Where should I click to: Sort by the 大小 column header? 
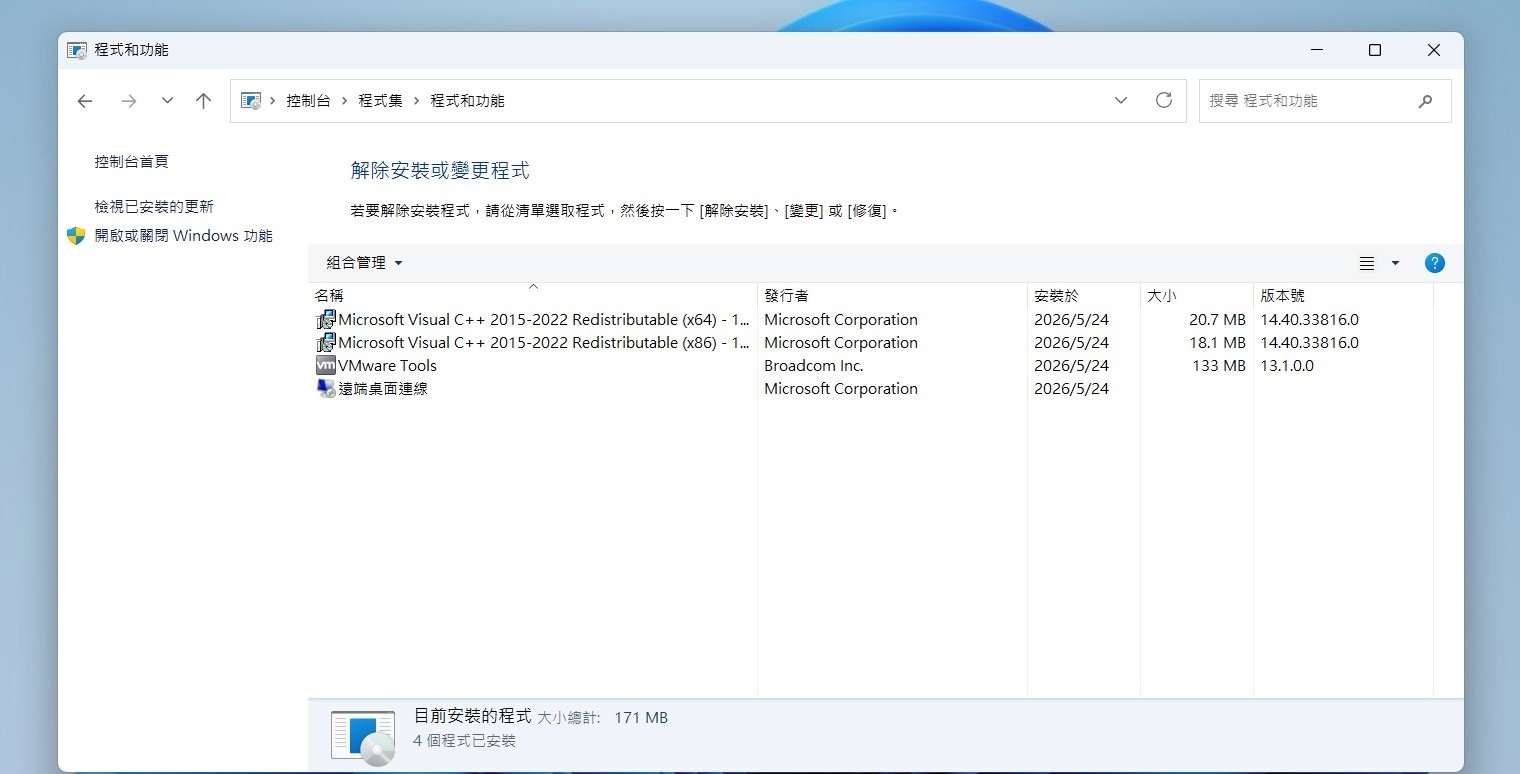(1197, 296)
